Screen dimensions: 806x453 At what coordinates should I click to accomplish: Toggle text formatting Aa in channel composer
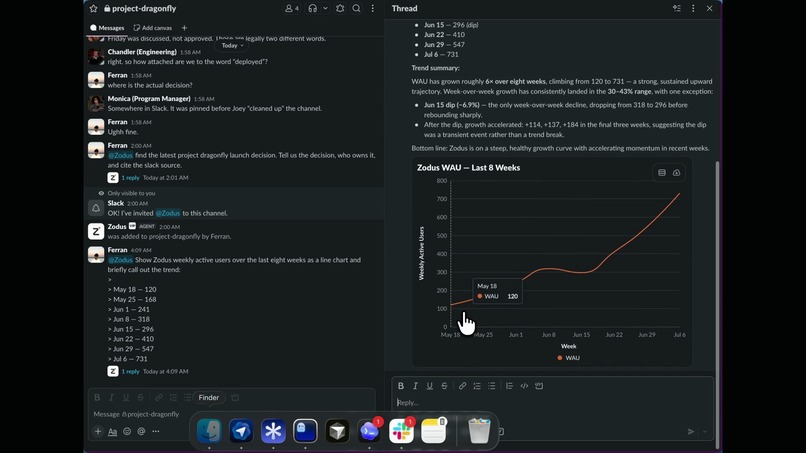tap(112, 431)
